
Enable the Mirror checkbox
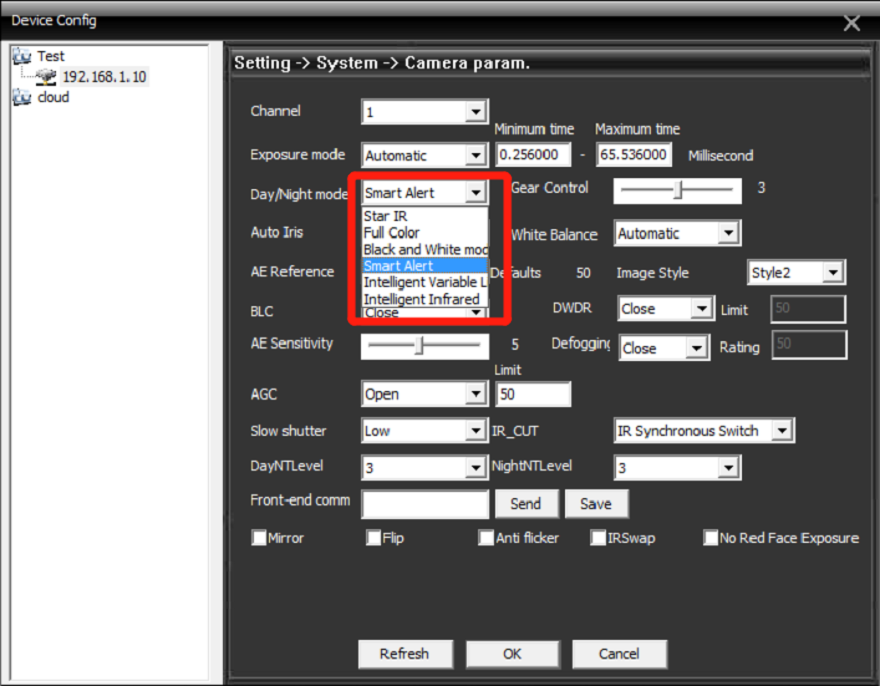coord(259,538)
